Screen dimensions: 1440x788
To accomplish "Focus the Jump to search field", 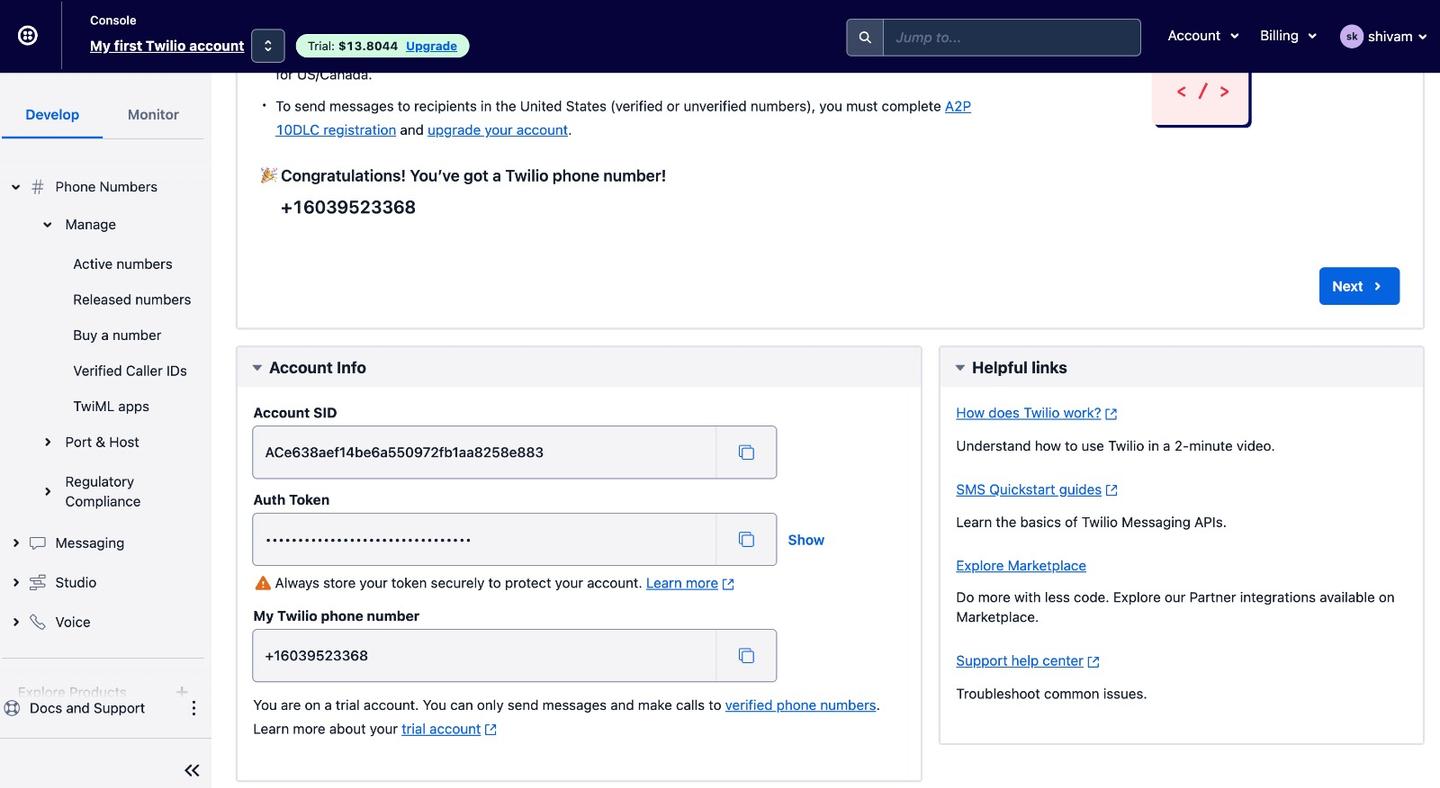I will point(1012,38).
